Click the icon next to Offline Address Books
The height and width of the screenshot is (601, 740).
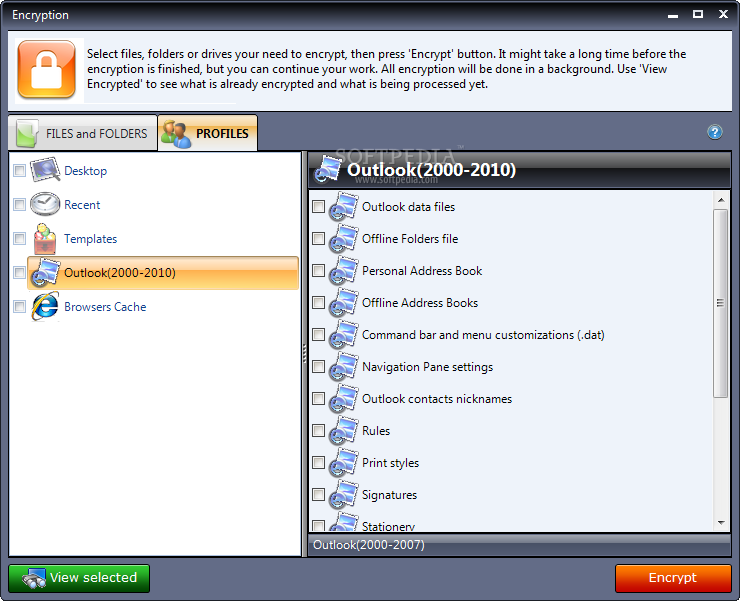[x=344, y=303]
